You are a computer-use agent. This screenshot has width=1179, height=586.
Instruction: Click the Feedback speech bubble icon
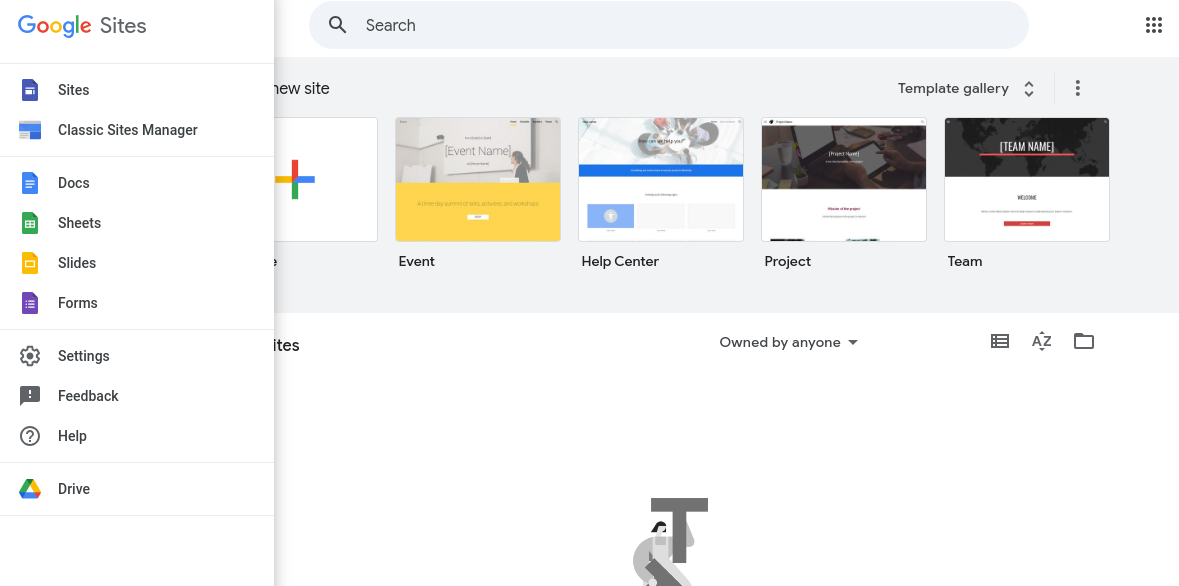(x=30, y=396)
